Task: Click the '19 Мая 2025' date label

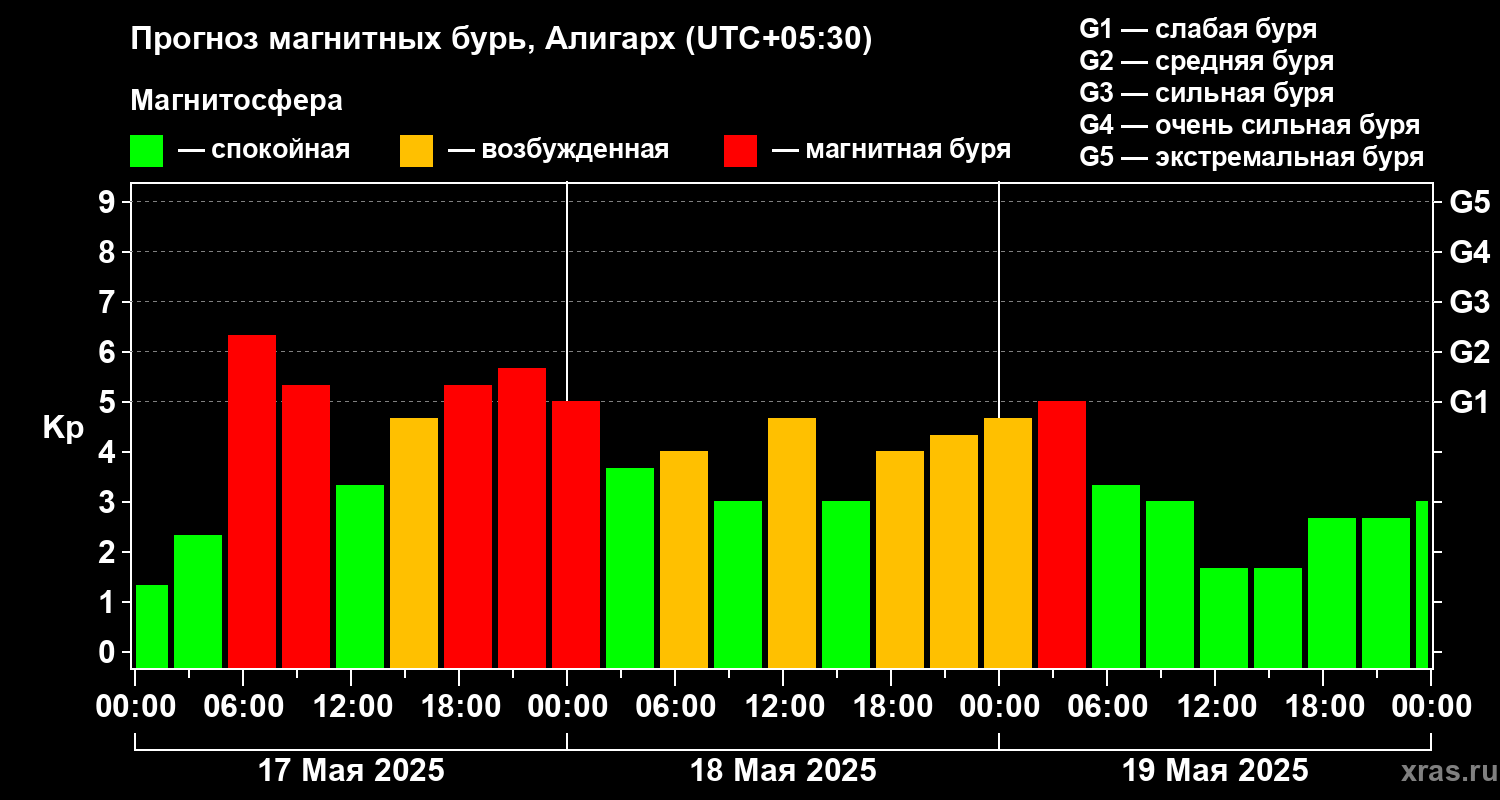Action: (1215, 771)
